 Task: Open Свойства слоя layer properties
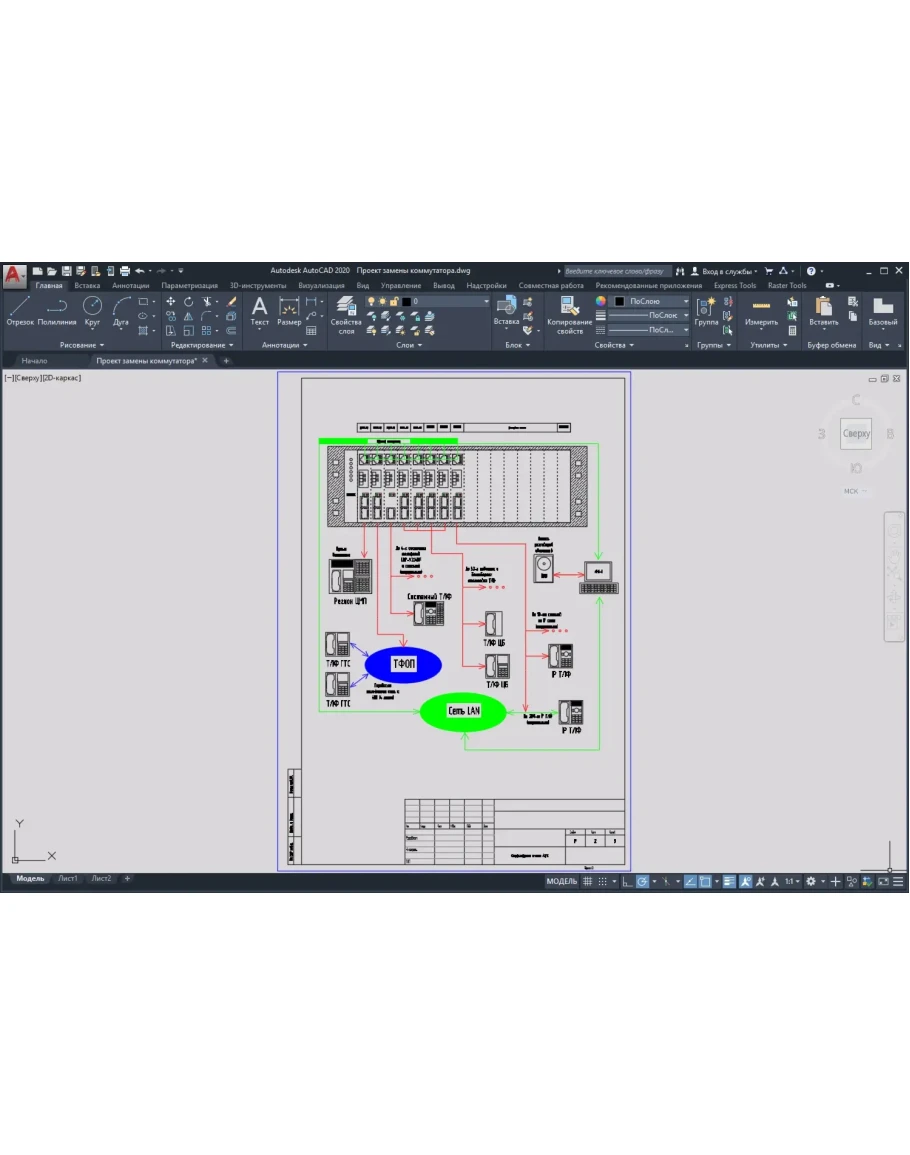(x=346, y=312)
